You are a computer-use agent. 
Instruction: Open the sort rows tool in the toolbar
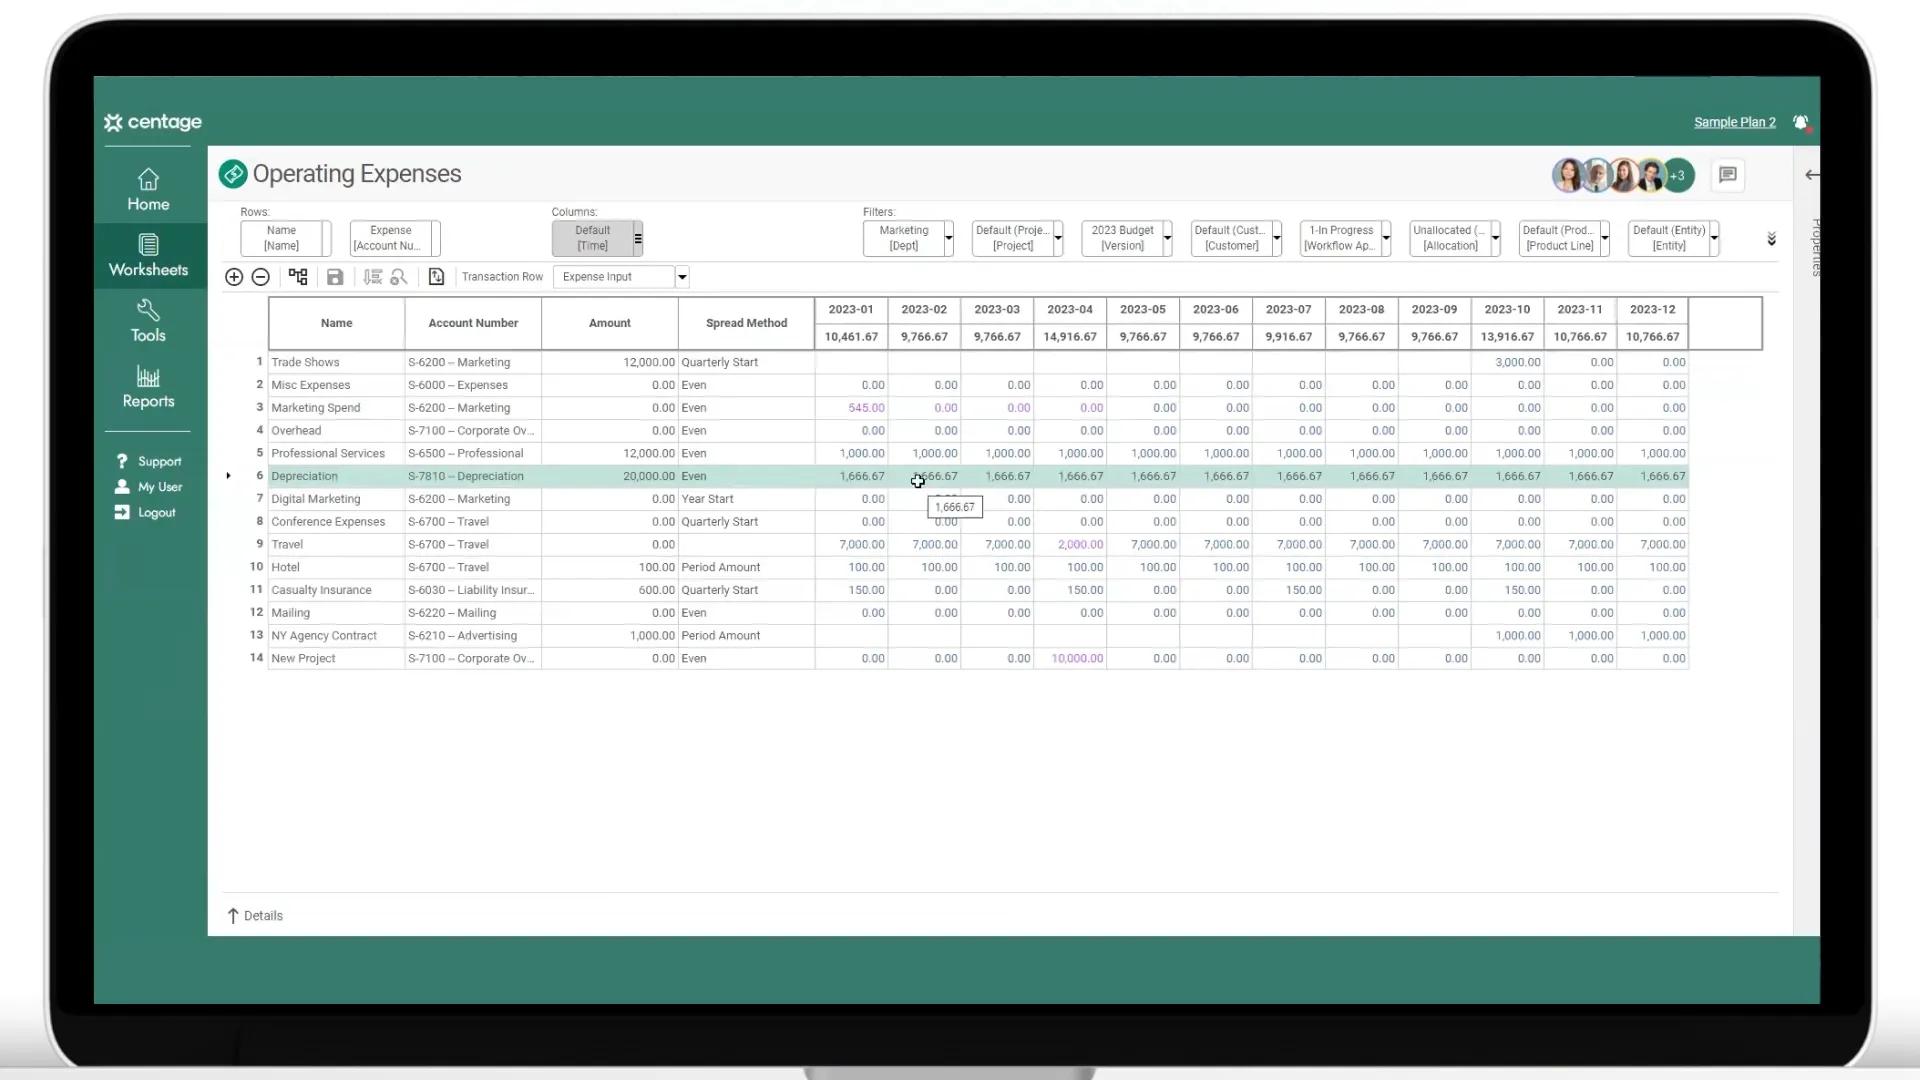point(372,277)
